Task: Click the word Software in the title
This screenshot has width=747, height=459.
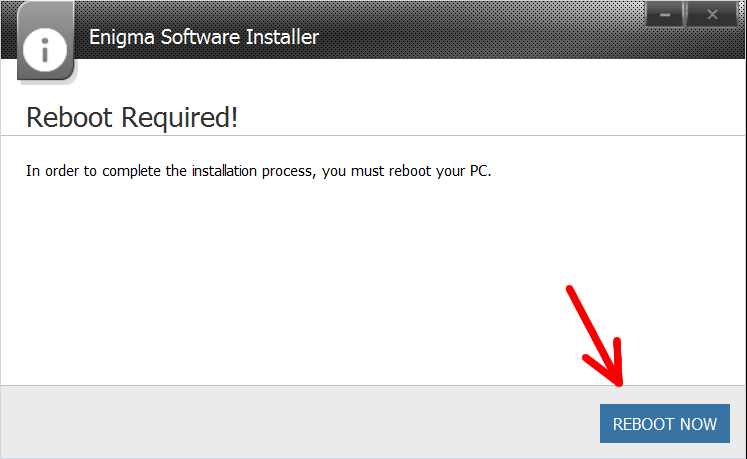Action: (200, 37)
